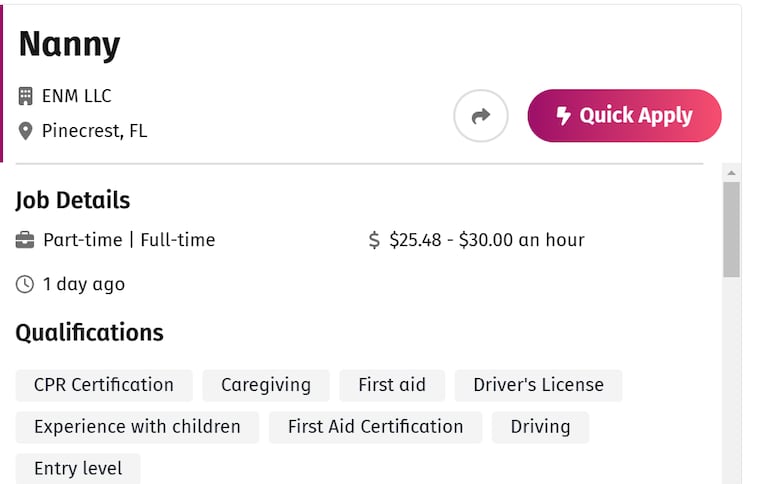Click the share arrow icon button
This screenshot has width=773, height=484.
(x=481, y=116)
